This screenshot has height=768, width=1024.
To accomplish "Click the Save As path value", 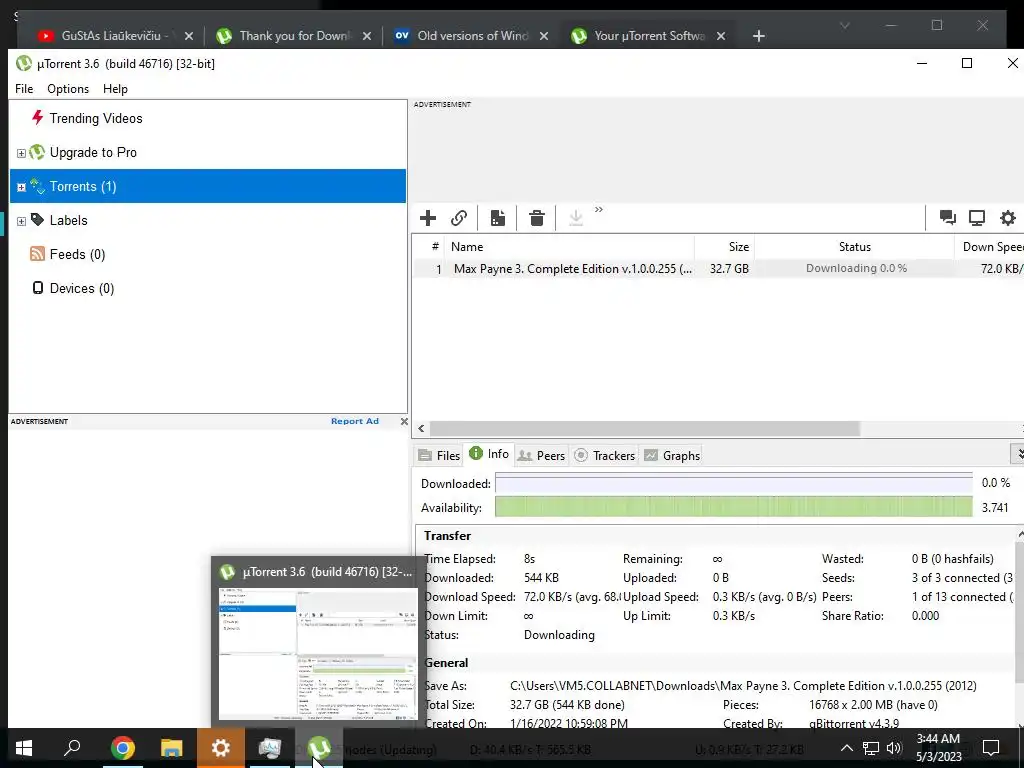I will pyautogui.click(x=743, y=686).
